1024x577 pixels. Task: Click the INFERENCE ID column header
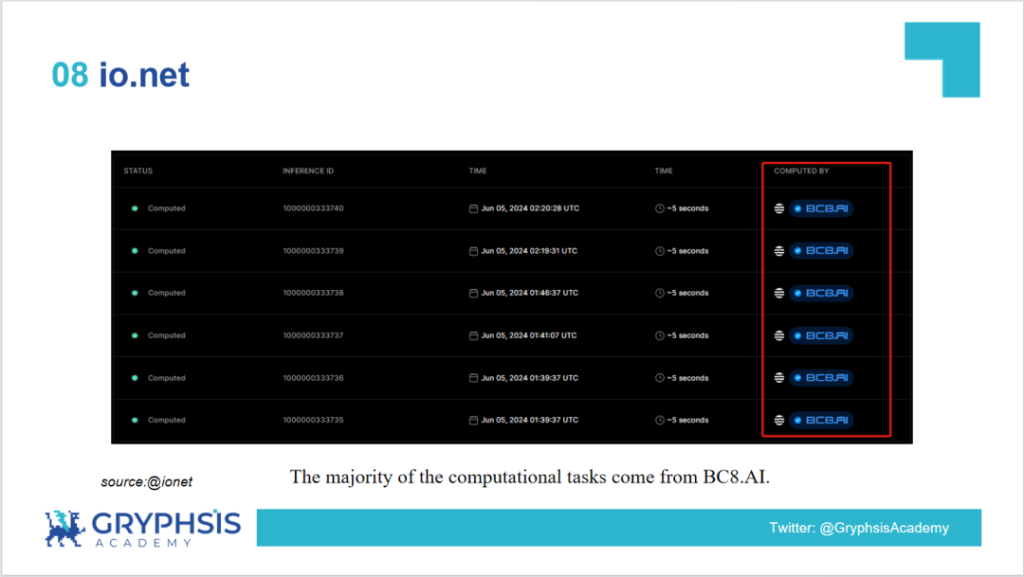[x=308, y=171]
